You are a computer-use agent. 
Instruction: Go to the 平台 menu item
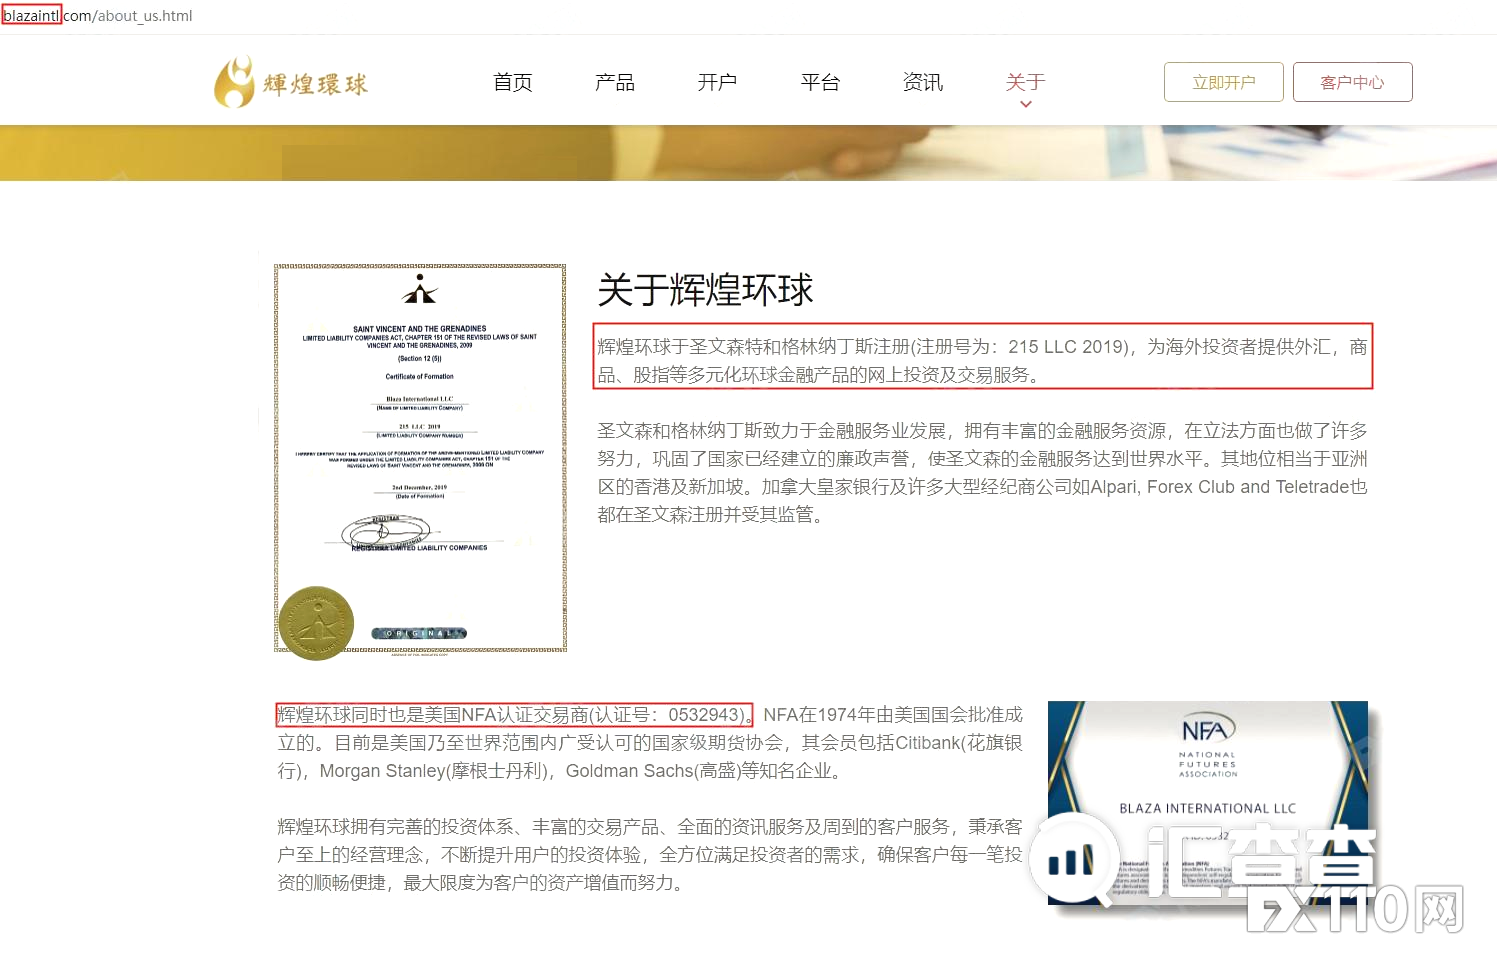pyautogui.click(x=820, y=82)
